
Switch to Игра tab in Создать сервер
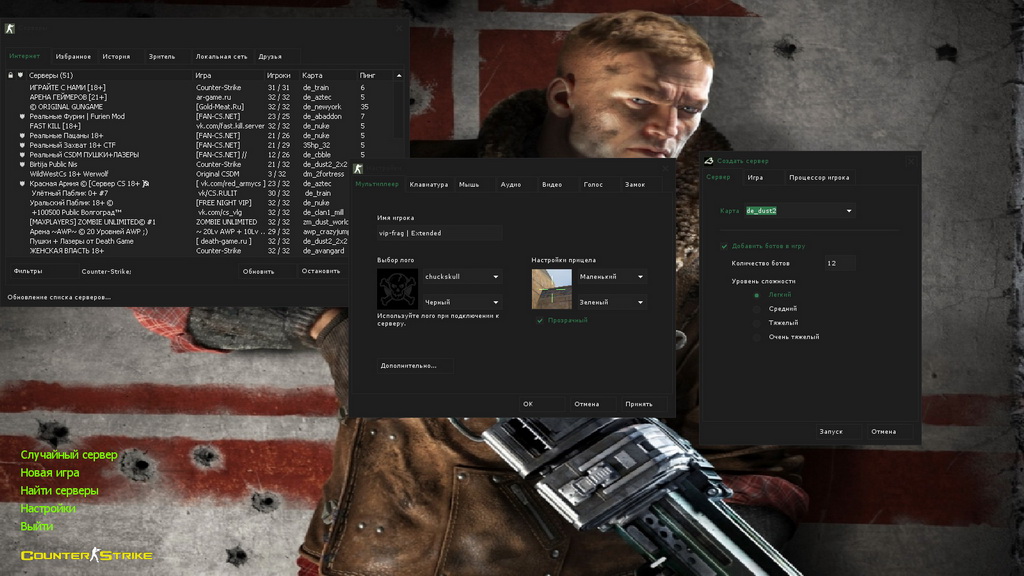point(755,178)
